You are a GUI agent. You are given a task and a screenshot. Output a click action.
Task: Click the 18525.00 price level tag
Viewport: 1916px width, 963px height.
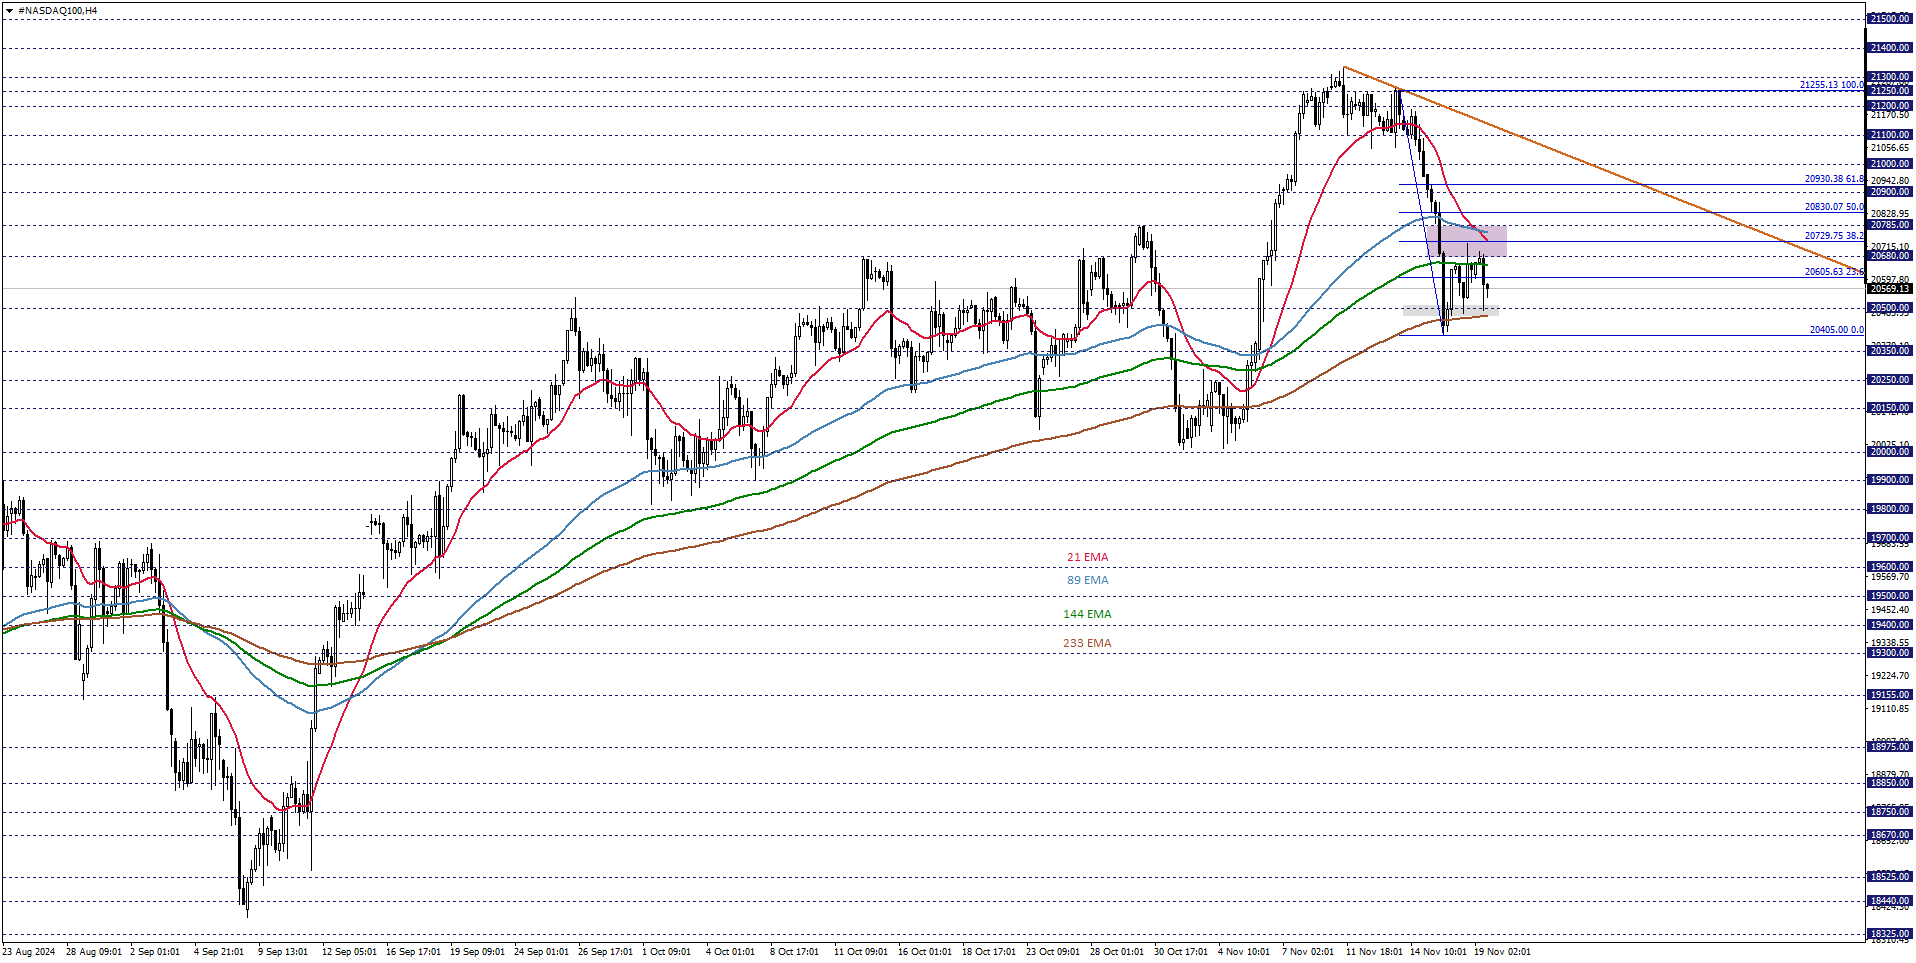[1890, 877]
